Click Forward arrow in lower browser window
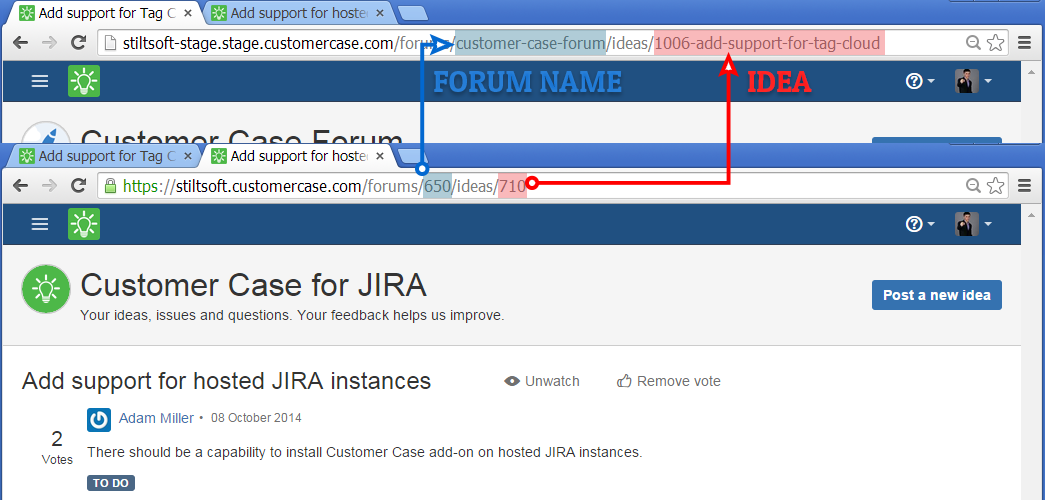The width and height of the screenshot is (1045, 500). 49,185
